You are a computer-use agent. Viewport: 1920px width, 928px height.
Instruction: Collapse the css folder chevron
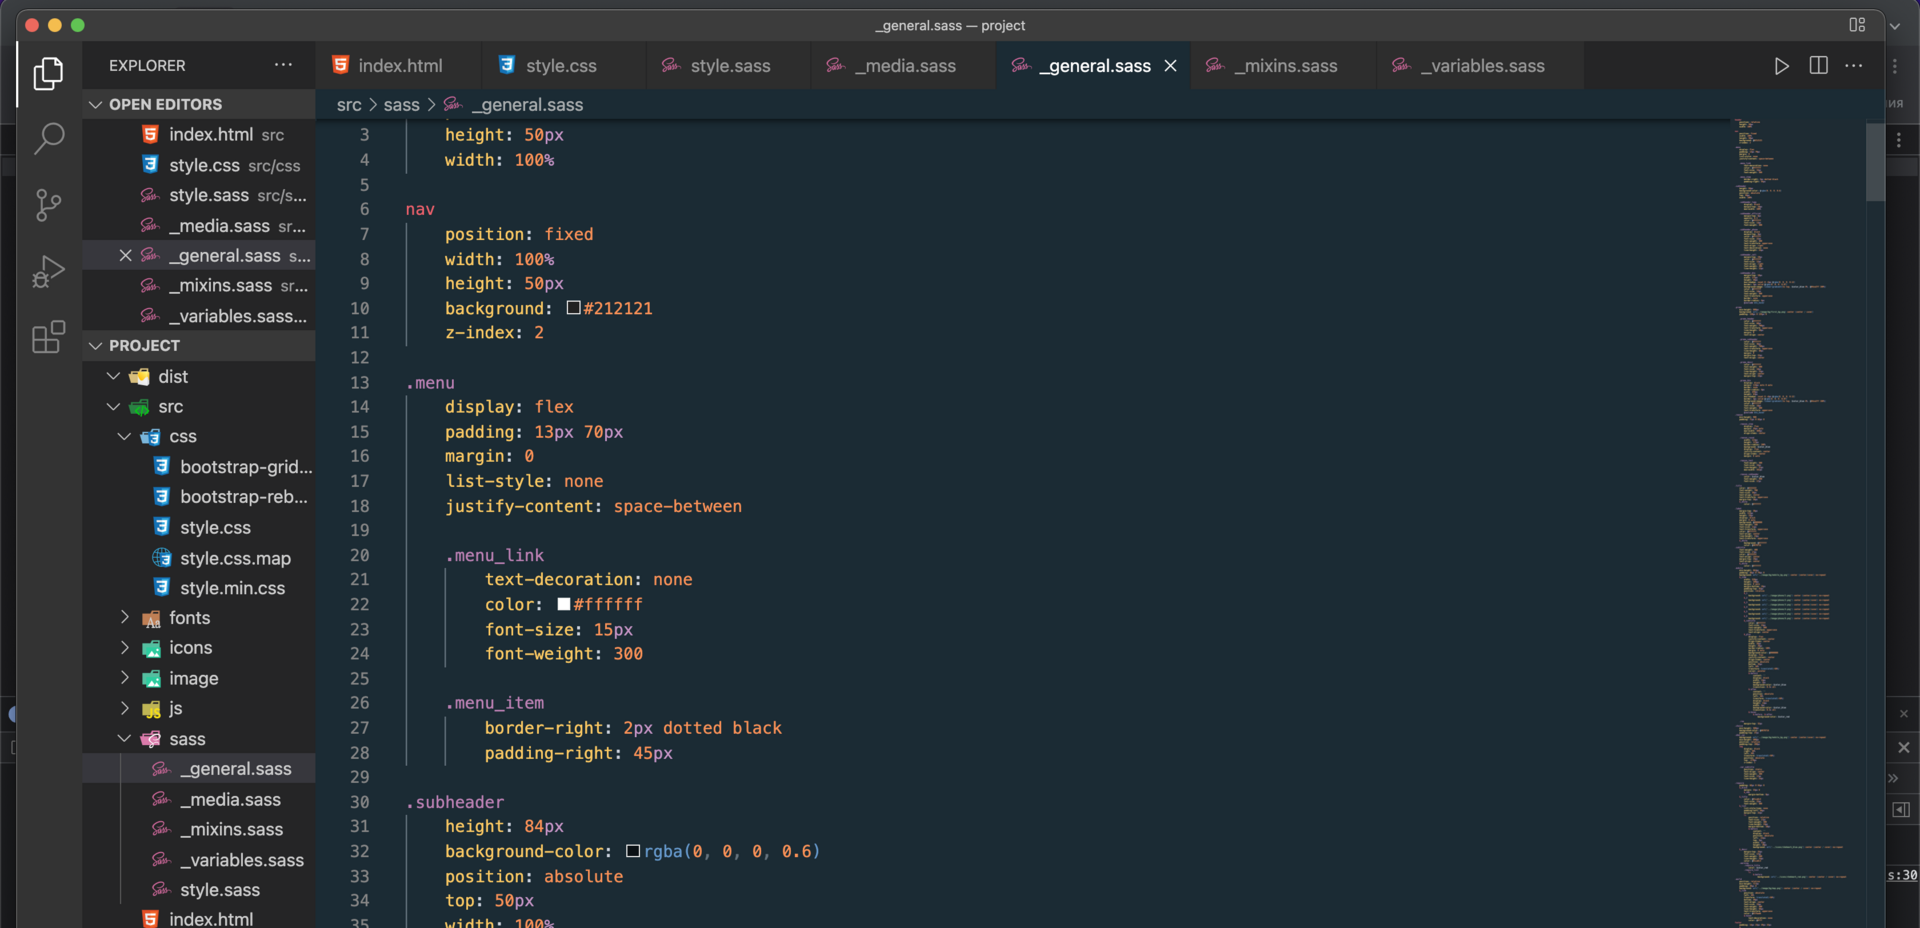[125, 437]
